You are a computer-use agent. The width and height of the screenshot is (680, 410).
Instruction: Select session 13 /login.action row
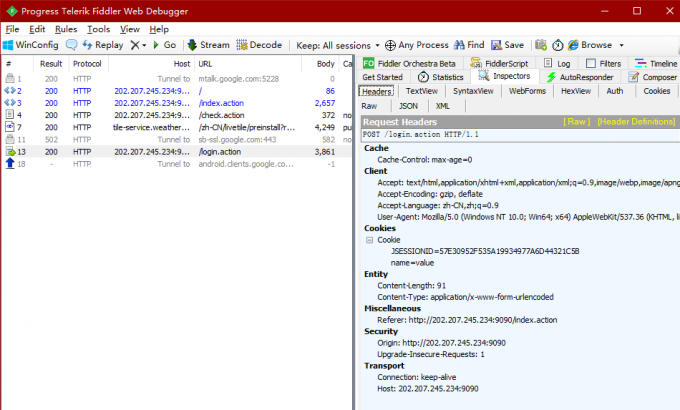(177, 152)
